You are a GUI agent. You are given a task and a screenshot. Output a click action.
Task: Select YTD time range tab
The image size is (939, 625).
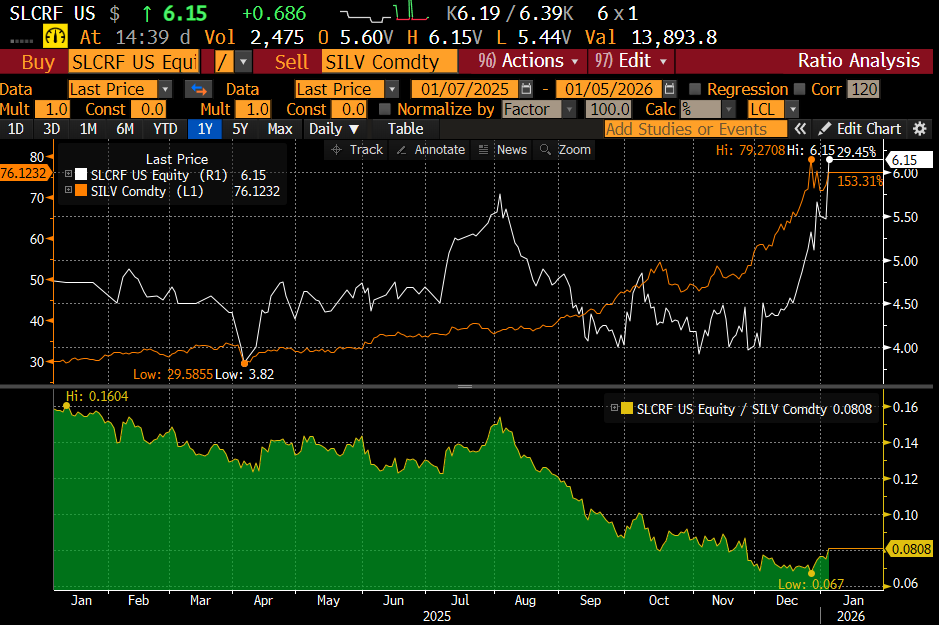(x=165, y=129)
